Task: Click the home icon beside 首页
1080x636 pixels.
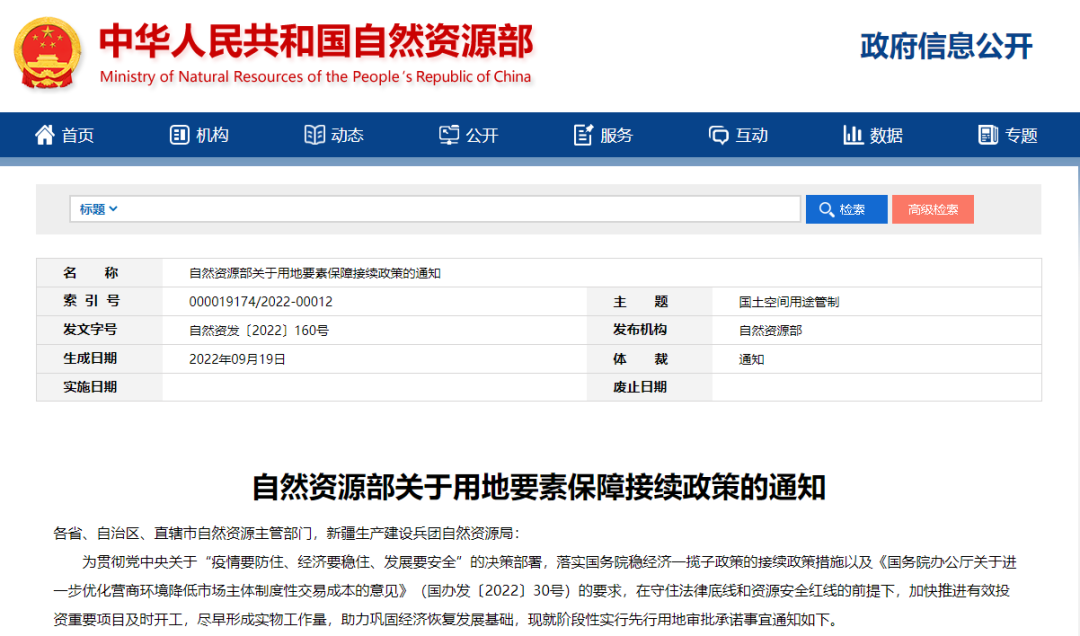Action: (45, 135)
